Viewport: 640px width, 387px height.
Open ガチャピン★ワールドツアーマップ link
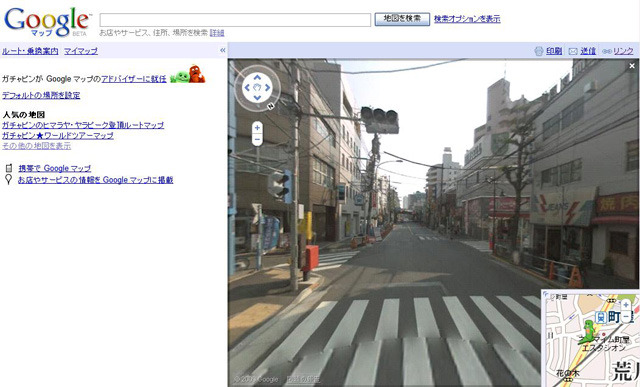point(58,135)
